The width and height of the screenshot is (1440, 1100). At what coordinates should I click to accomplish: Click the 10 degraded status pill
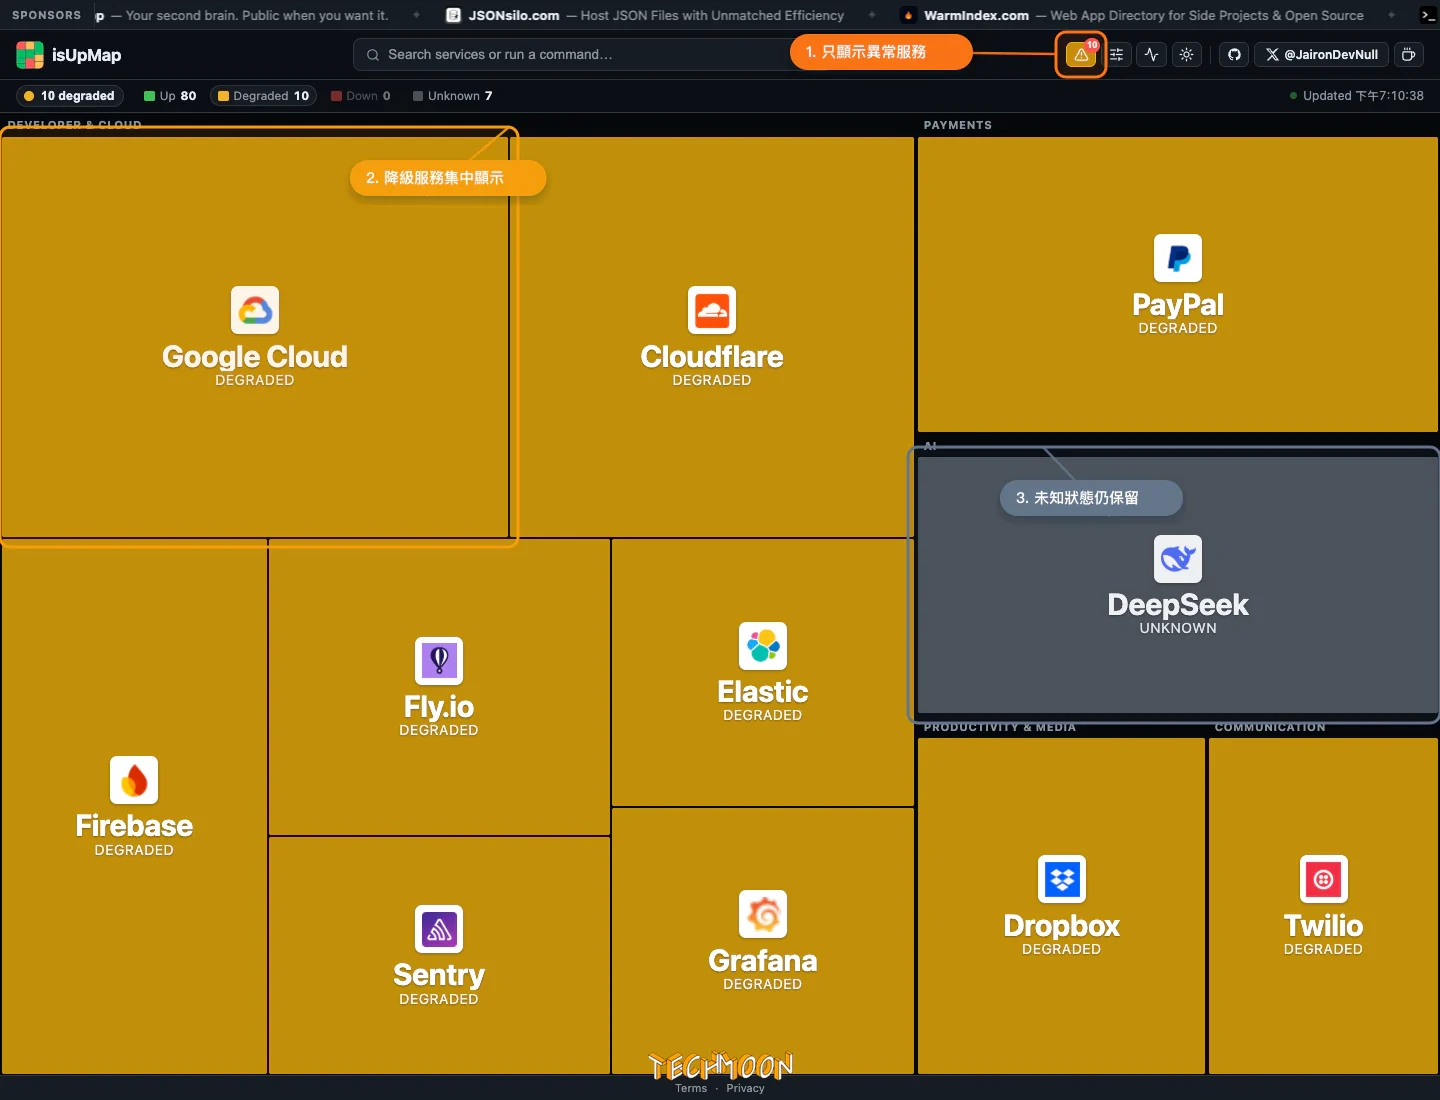69,96
